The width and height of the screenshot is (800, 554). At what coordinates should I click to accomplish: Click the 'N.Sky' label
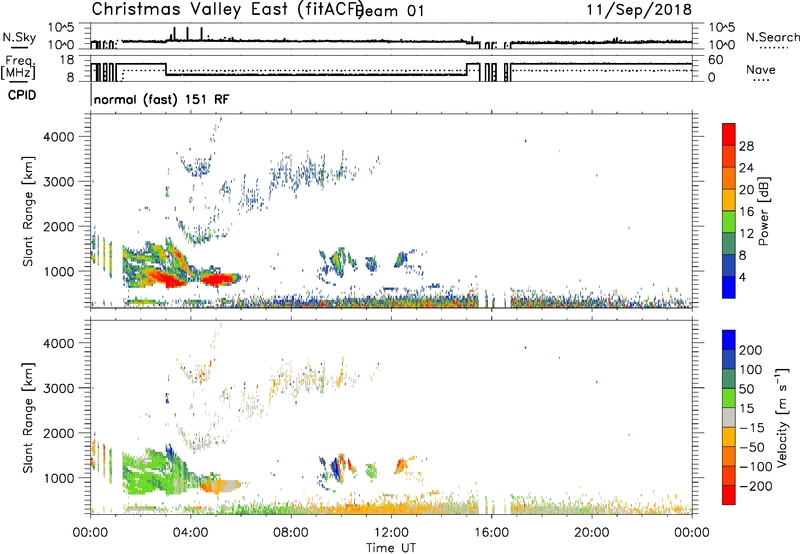[x=19, y=38]
